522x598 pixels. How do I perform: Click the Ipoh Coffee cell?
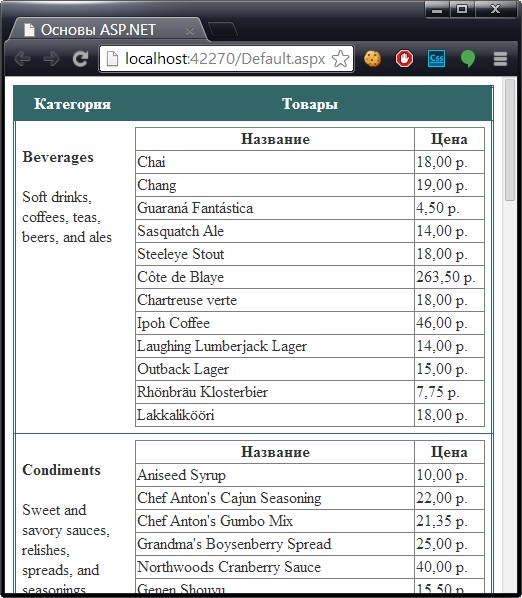click(x=275, y=323)
